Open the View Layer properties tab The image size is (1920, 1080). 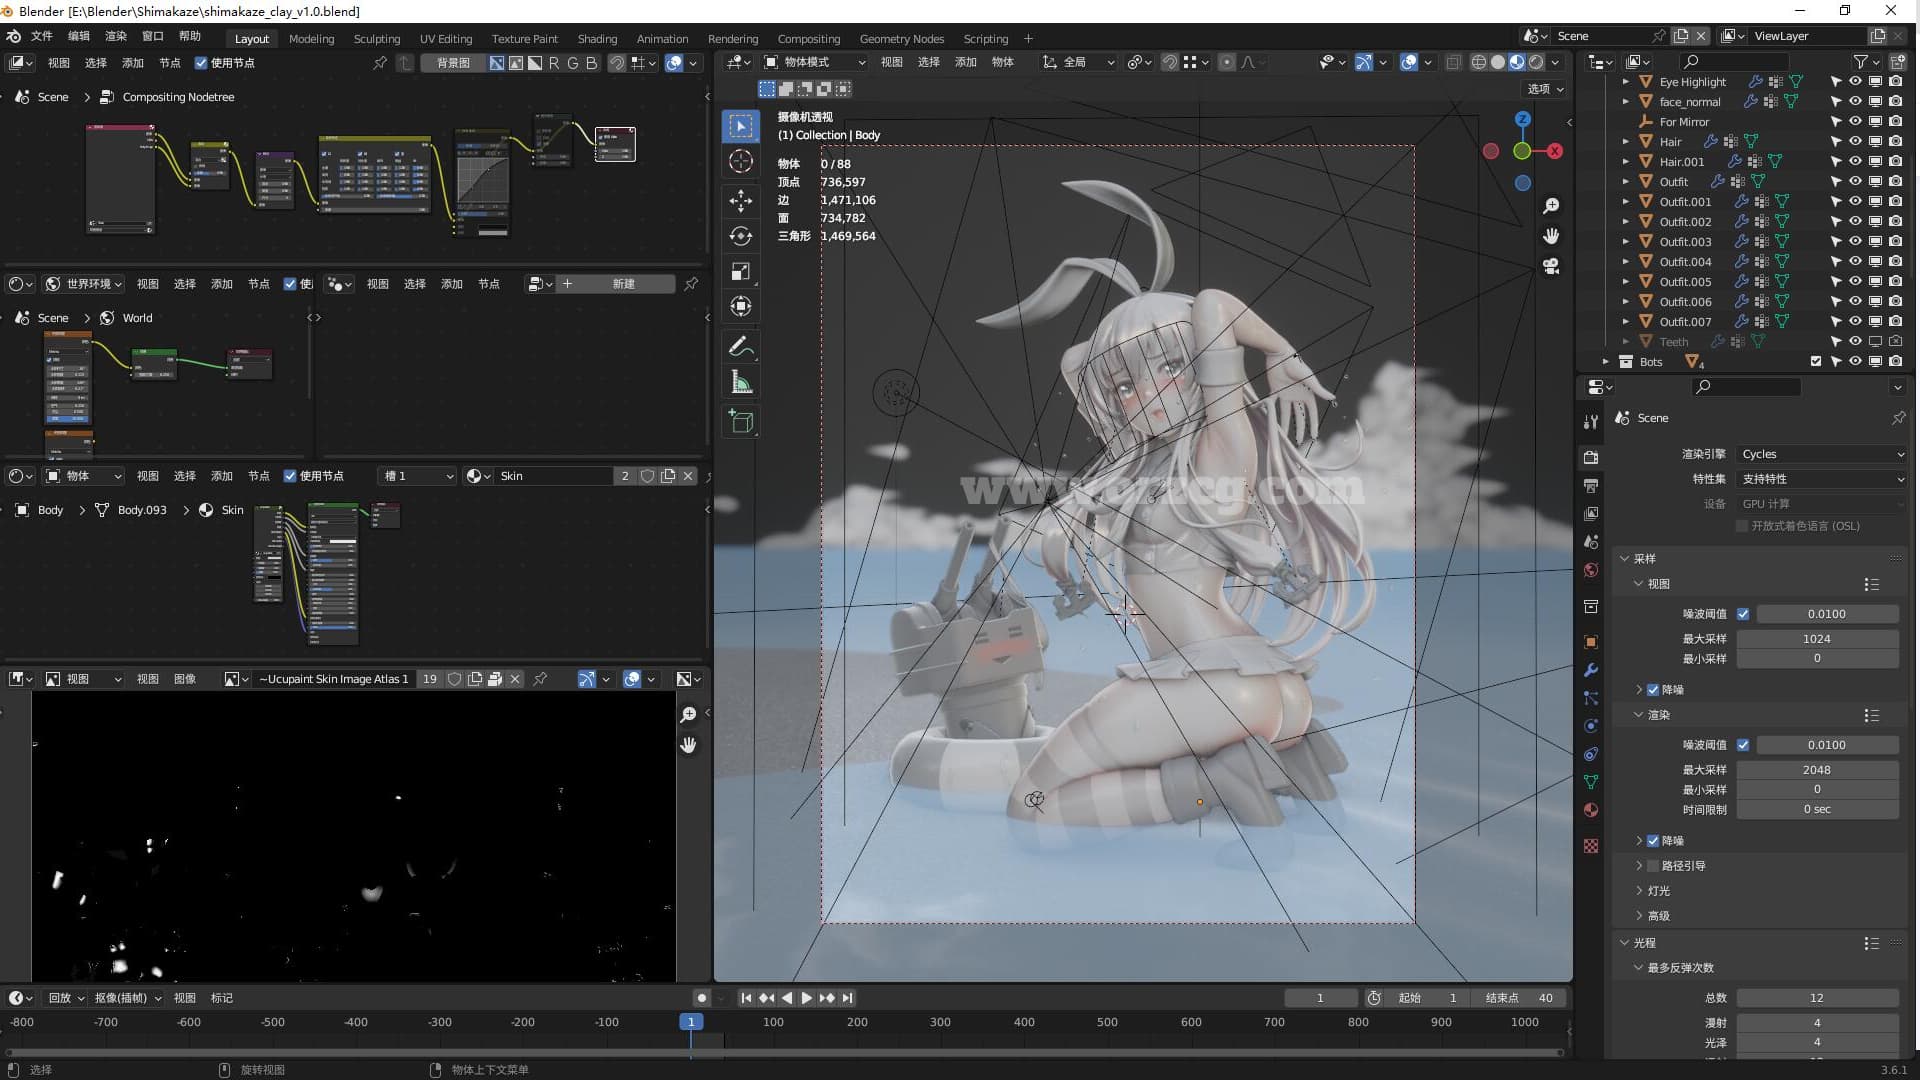point(1591,513)
